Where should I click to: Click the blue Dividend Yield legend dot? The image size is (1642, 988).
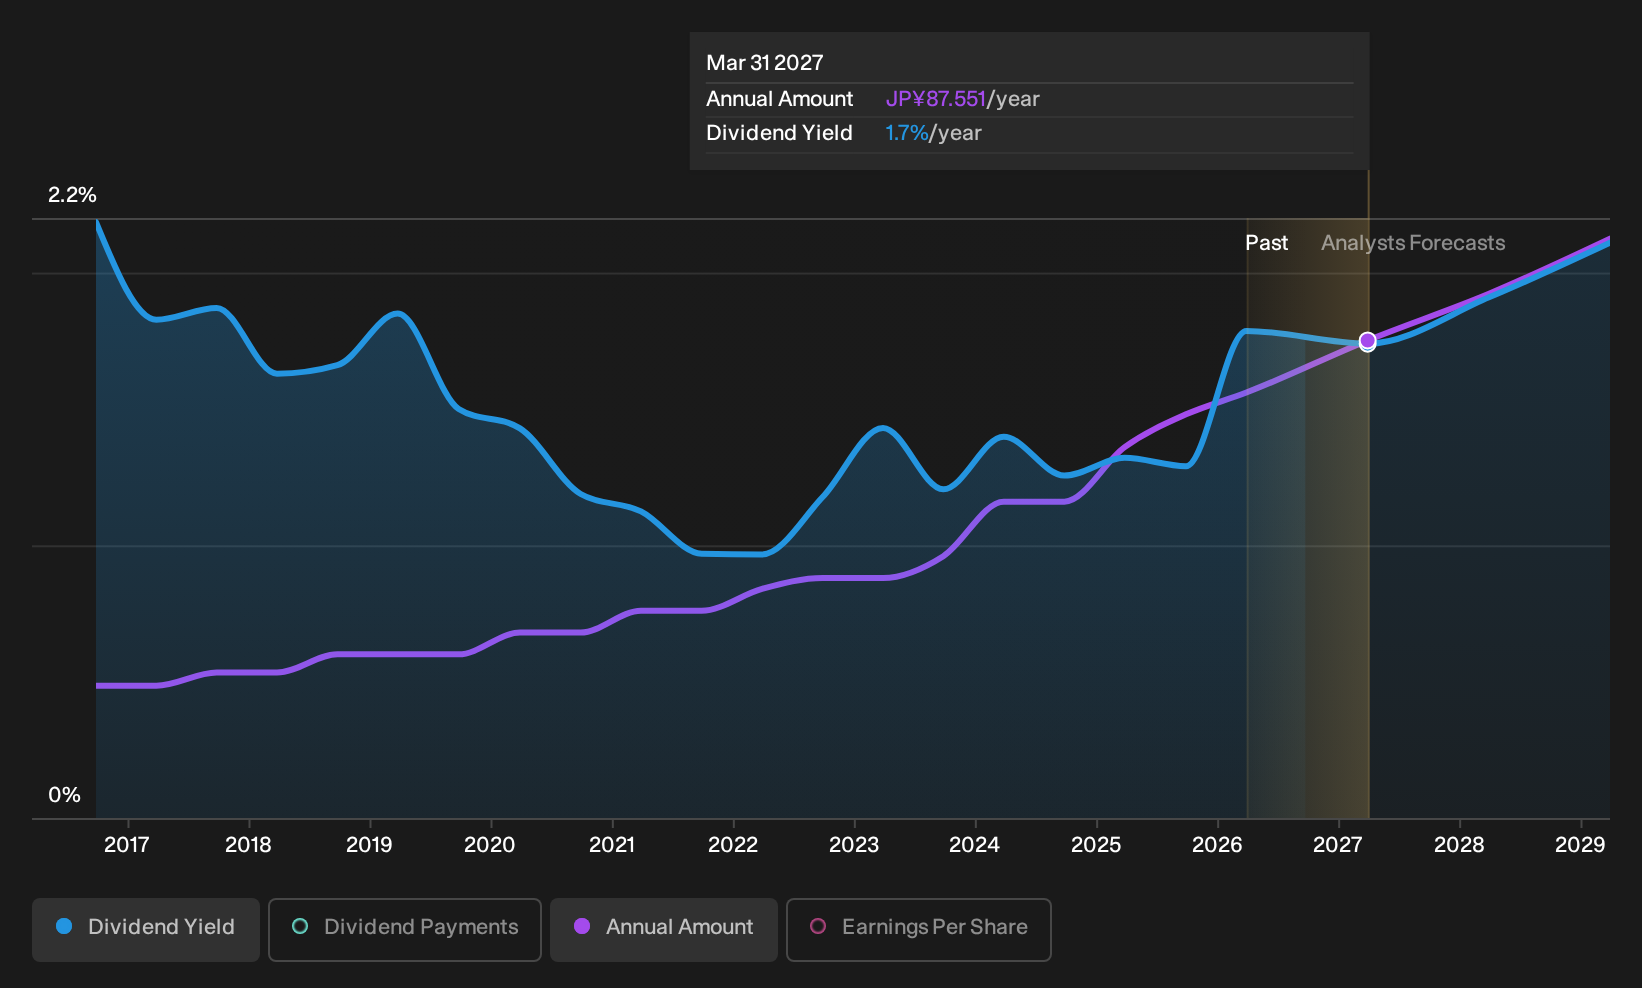pyautogui.click(x=64, y=926)
